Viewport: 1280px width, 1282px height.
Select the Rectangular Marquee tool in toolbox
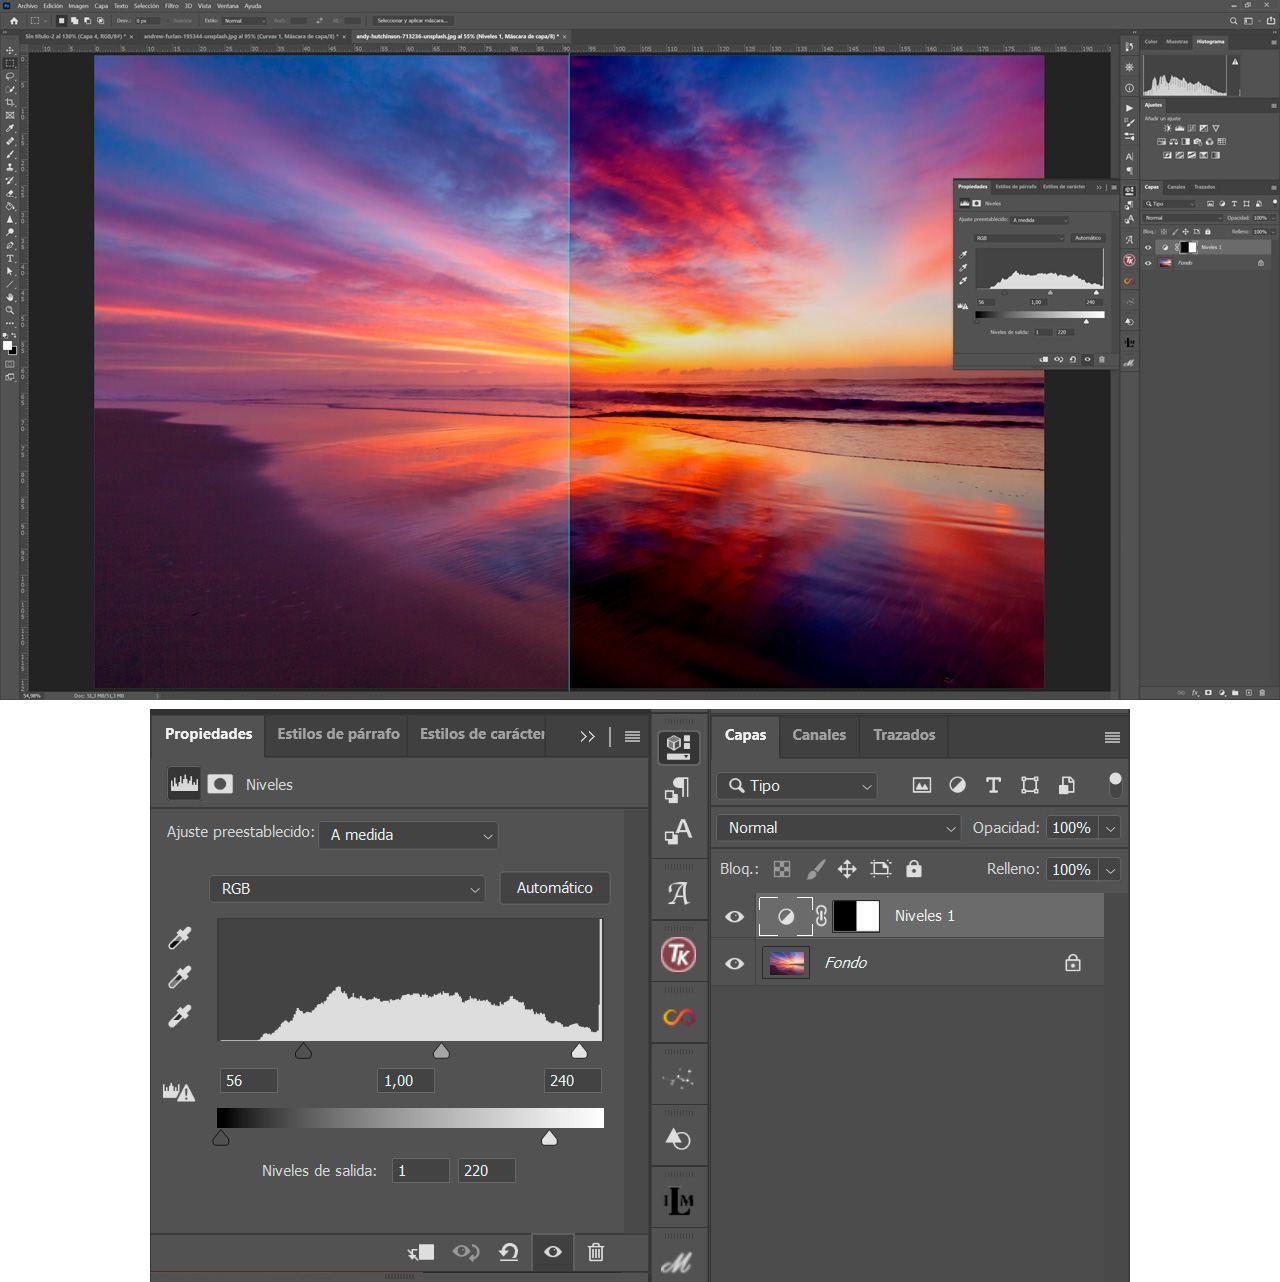pos(10,63)
